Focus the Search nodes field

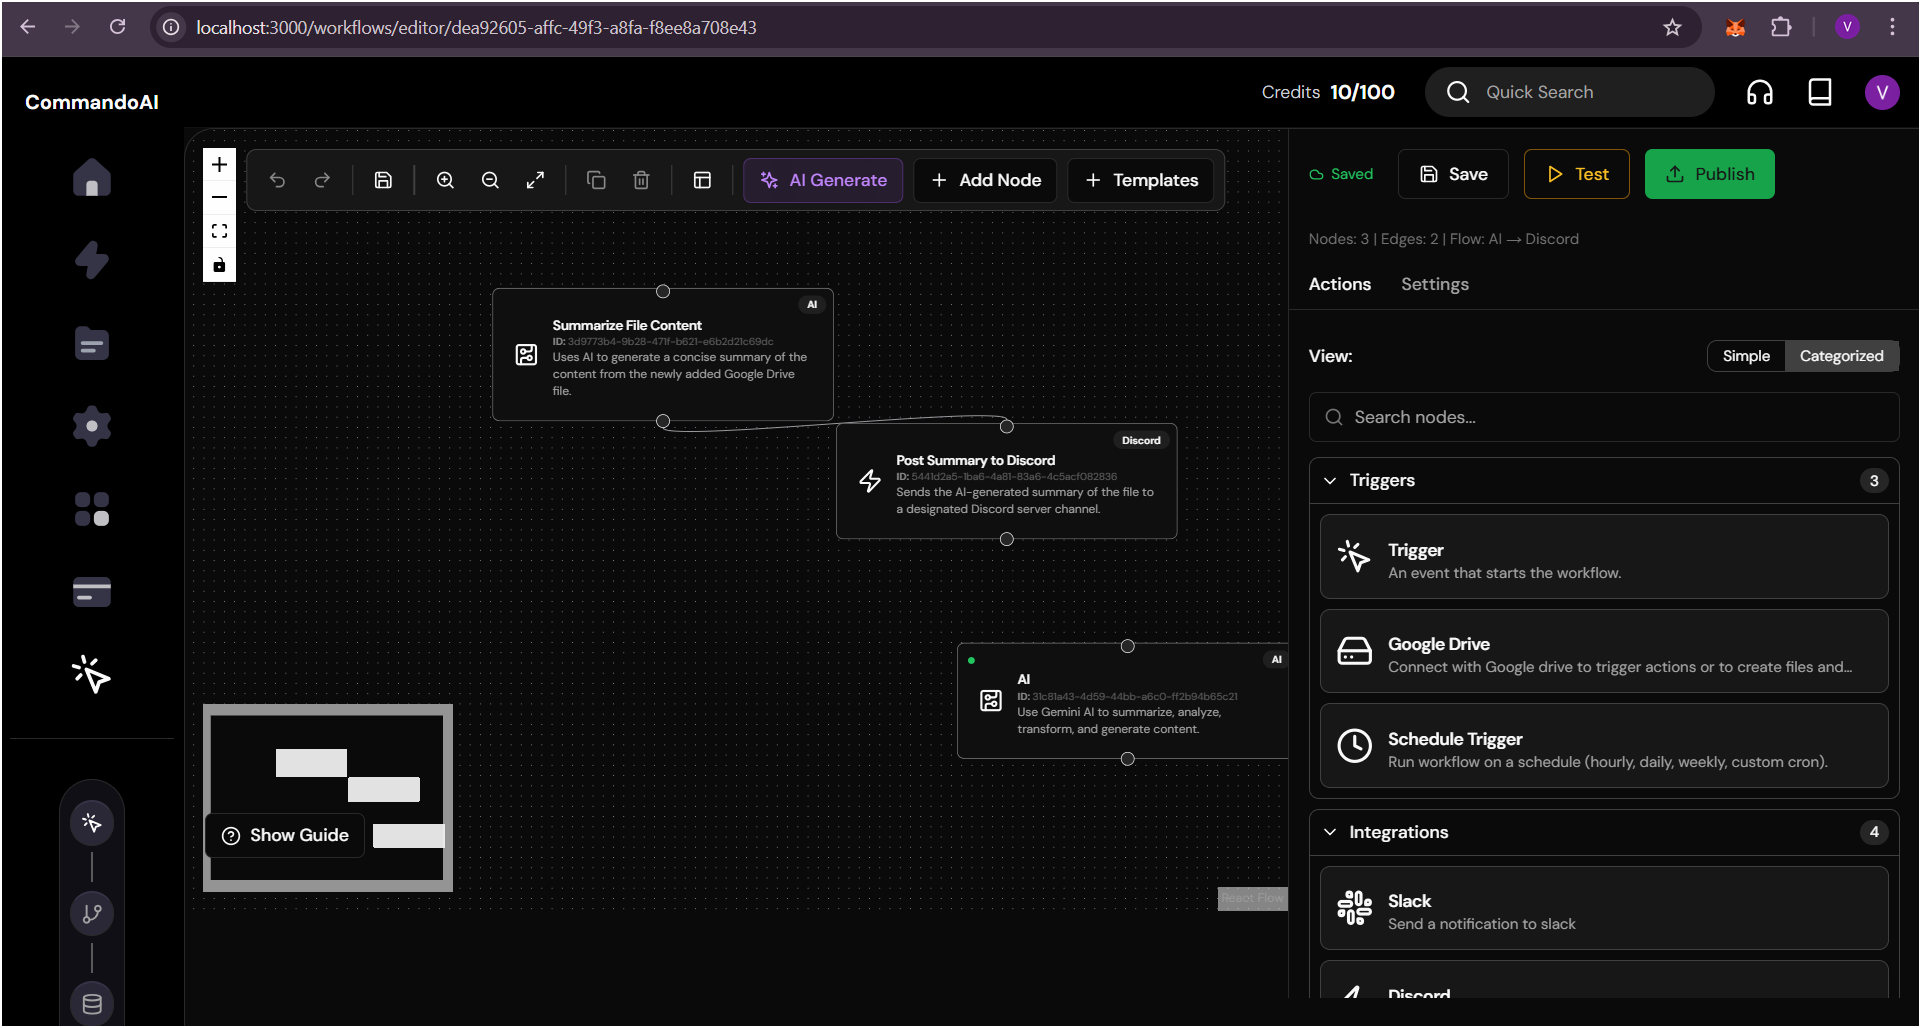tap(1604, 417)
